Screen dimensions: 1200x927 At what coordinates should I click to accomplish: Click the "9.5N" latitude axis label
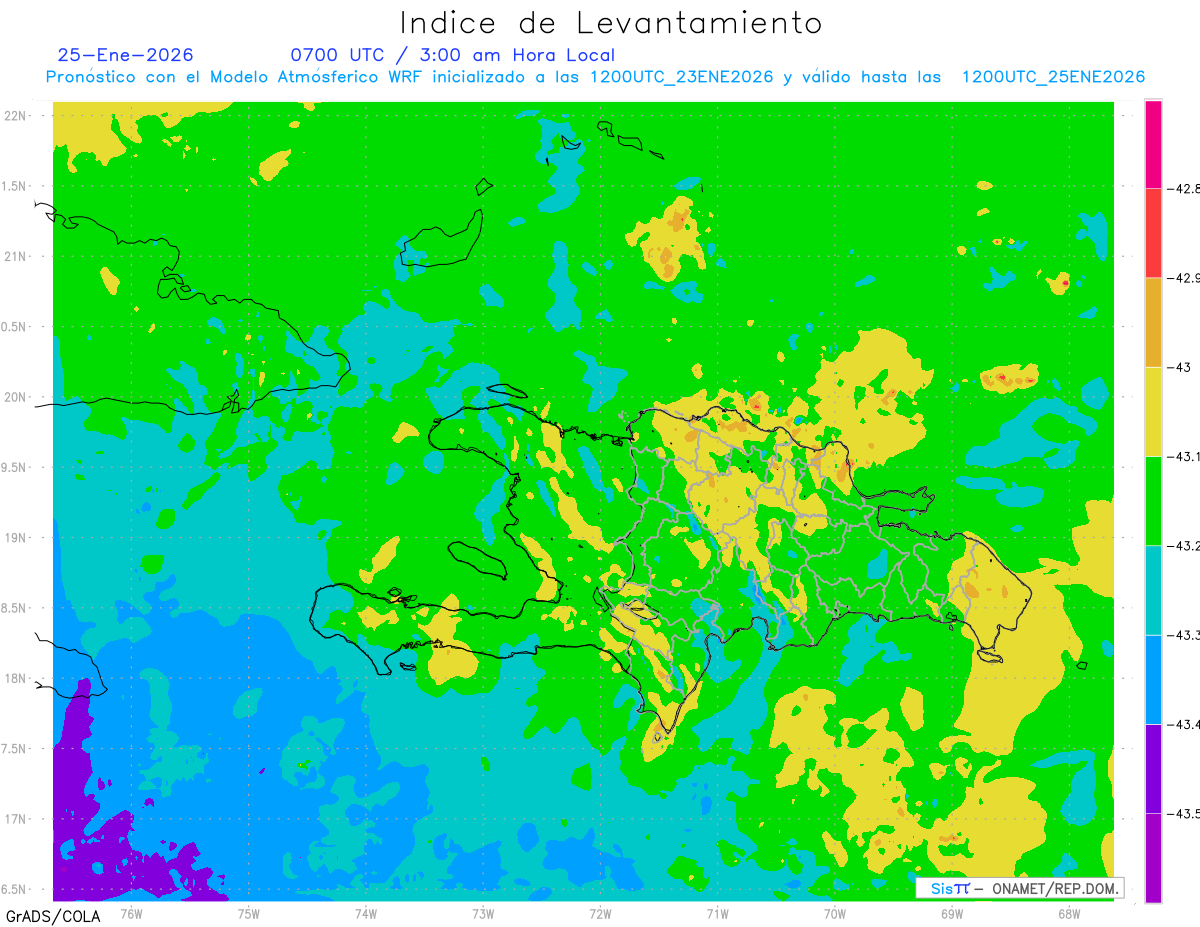click(15, 467)
